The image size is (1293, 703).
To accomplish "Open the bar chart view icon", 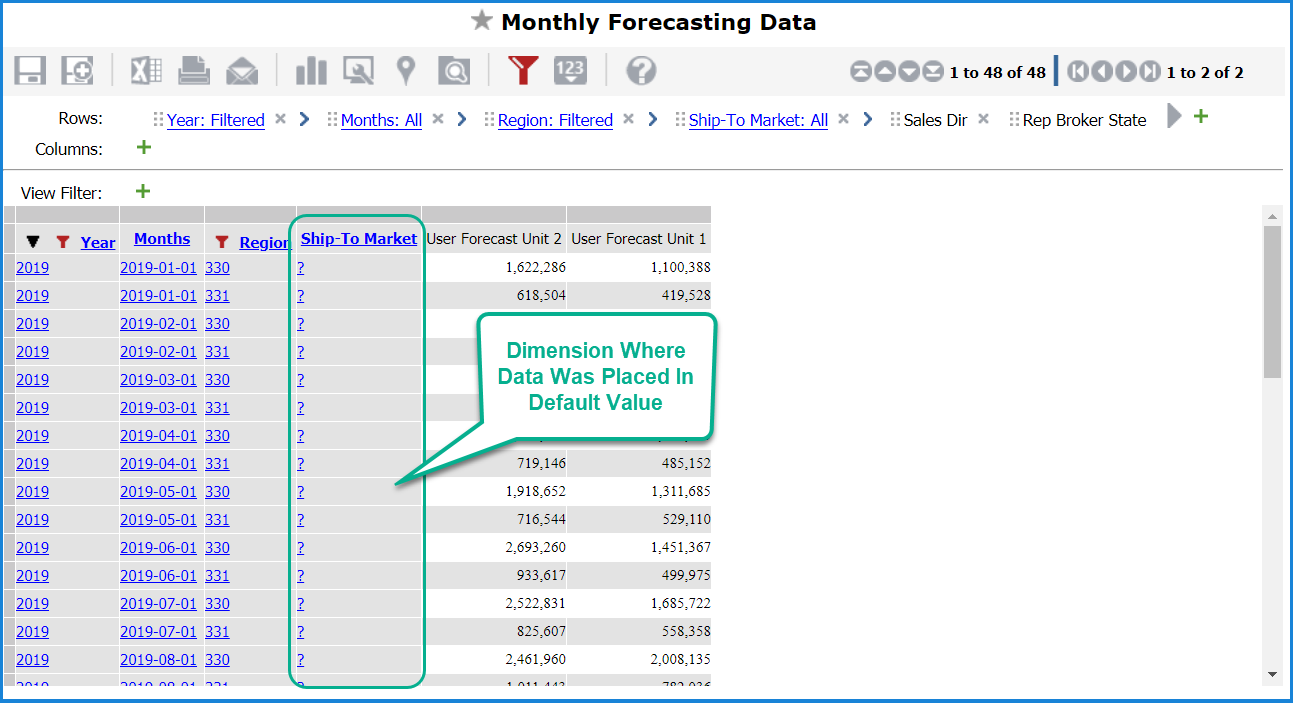I will 311,71.
